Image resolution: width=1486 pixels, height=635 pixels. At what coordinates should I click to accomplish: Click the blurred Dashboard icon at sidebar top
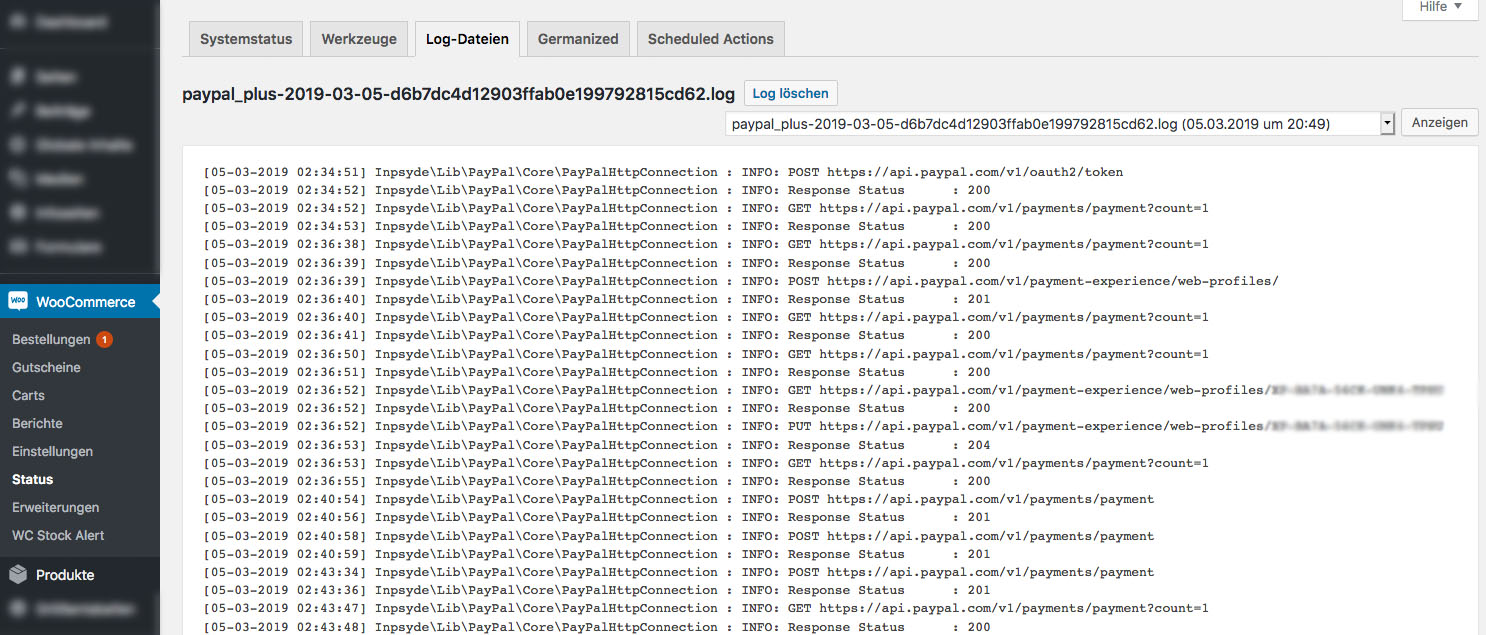(18, 20)
